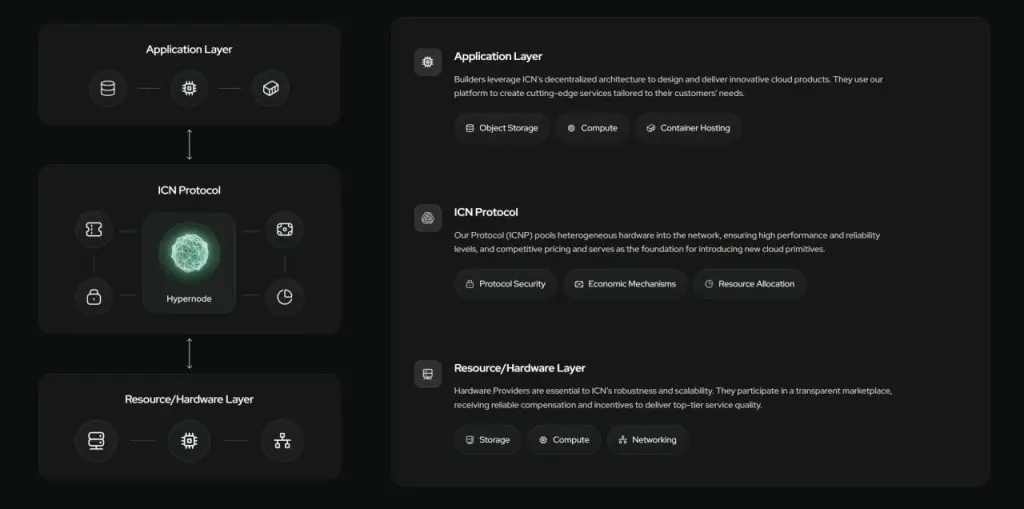The width and height of the screenshot is (1024, 509).
Task: Click the database icon in Application Layer diagram
Action: (x=108, y=88)
